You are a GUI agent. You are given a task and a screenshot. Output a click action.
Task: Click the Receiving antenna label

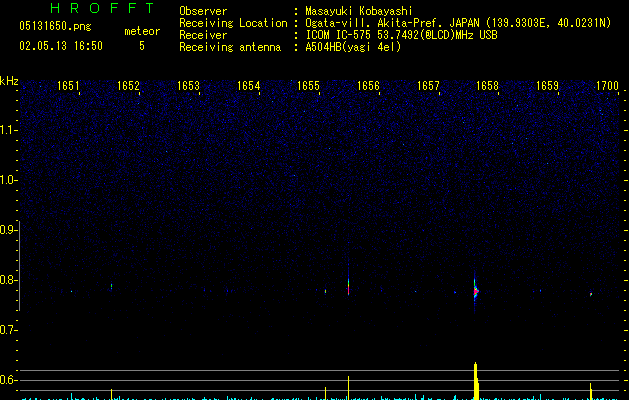click(230, 47)
